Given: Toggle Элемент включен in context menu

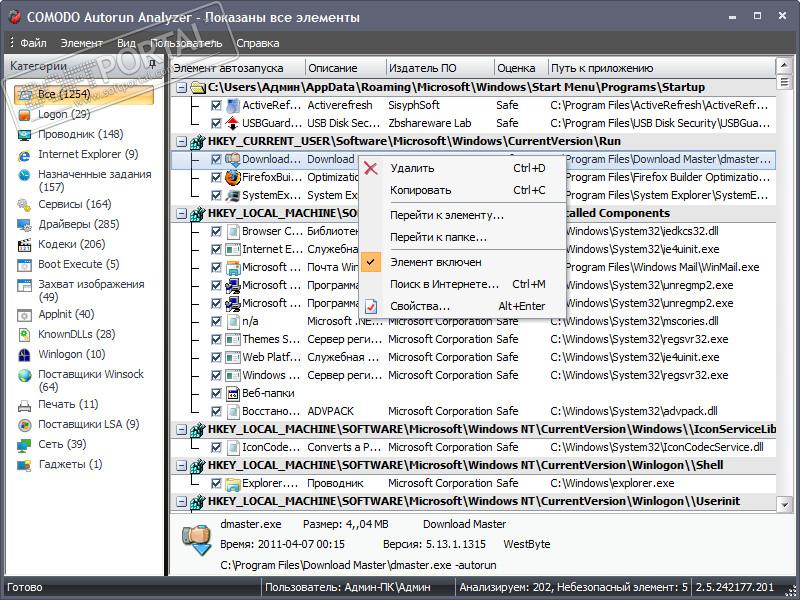Looking at the screenshot, I should click(462, 262).
